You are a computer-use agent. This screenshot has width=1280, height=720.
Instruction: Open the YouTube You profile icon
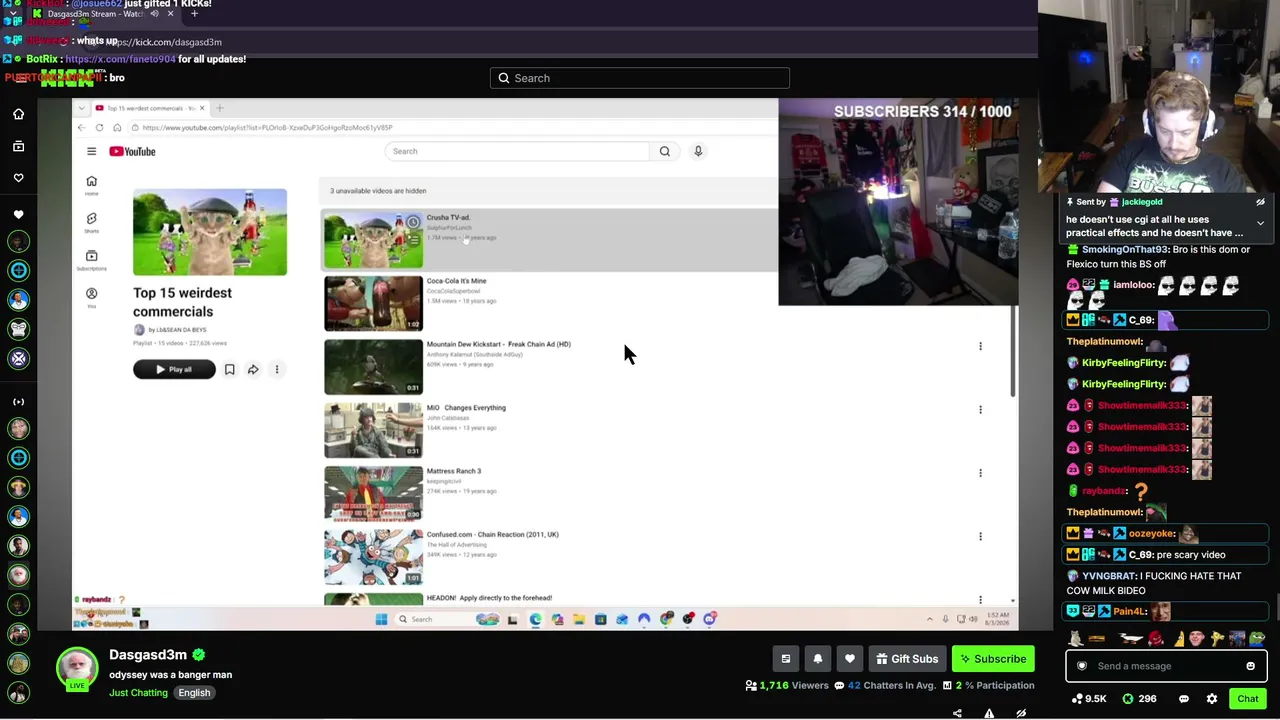tap(91, 296)
